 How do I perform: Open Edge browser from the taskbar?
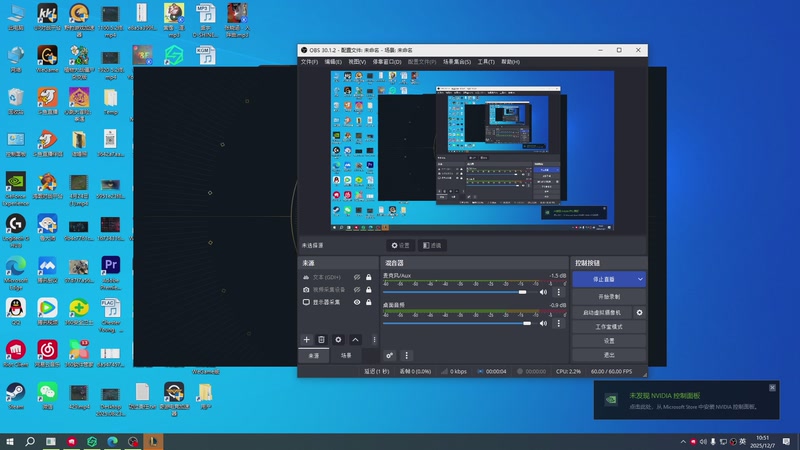(x=112, y=441)
